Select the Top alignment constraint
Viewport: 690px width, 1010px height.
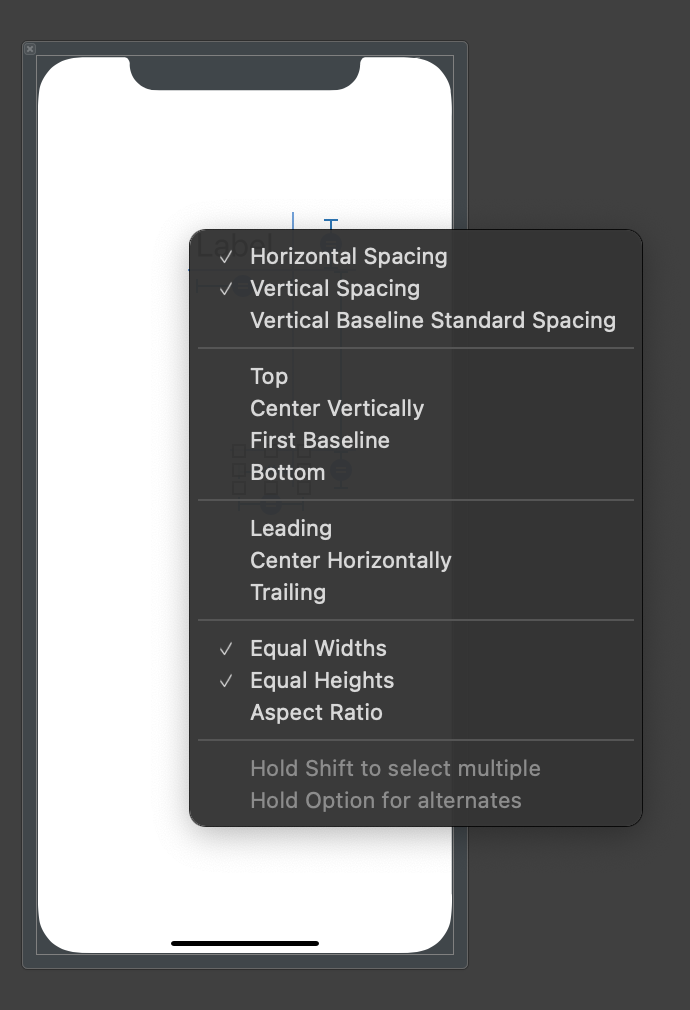tap(269, 376)
